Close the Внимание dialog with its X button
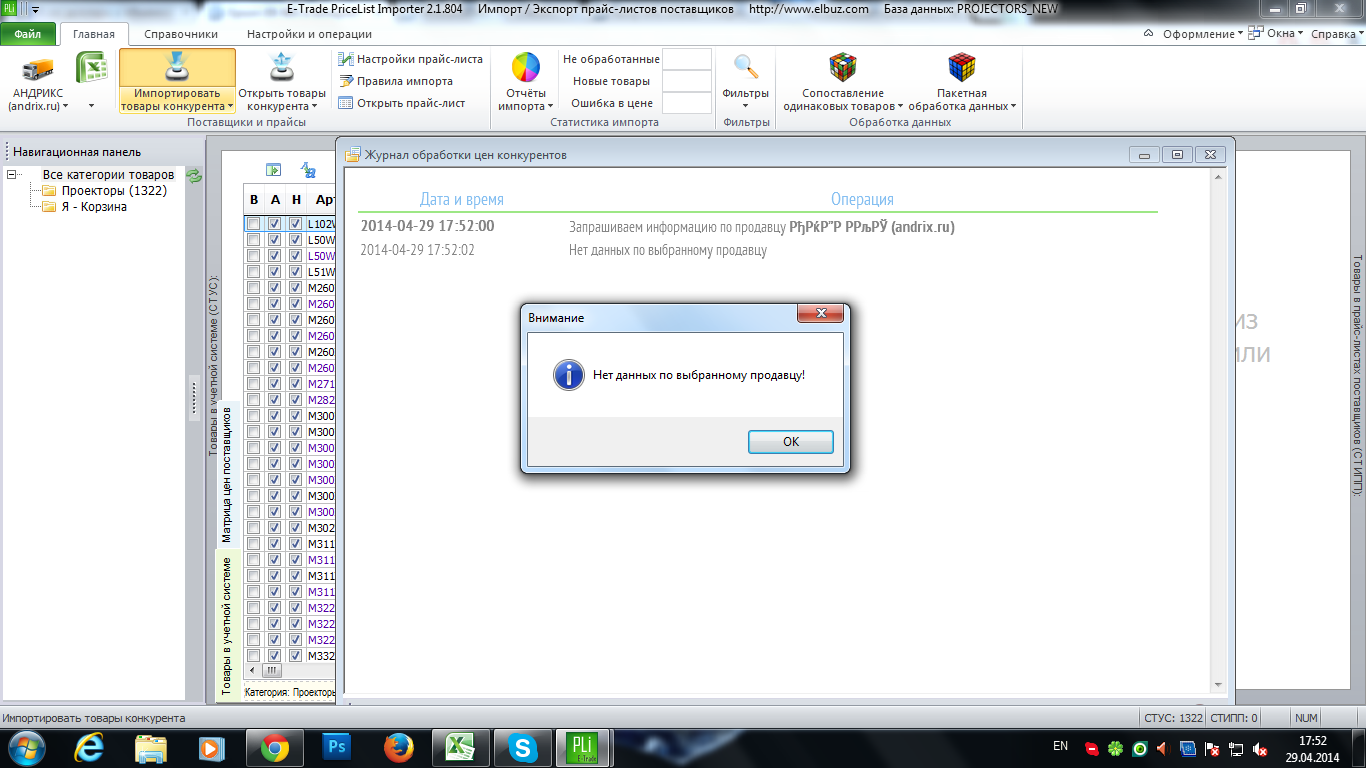This screenshot has height=768, width=1366. pyautogui.click(x=821, y=313)
